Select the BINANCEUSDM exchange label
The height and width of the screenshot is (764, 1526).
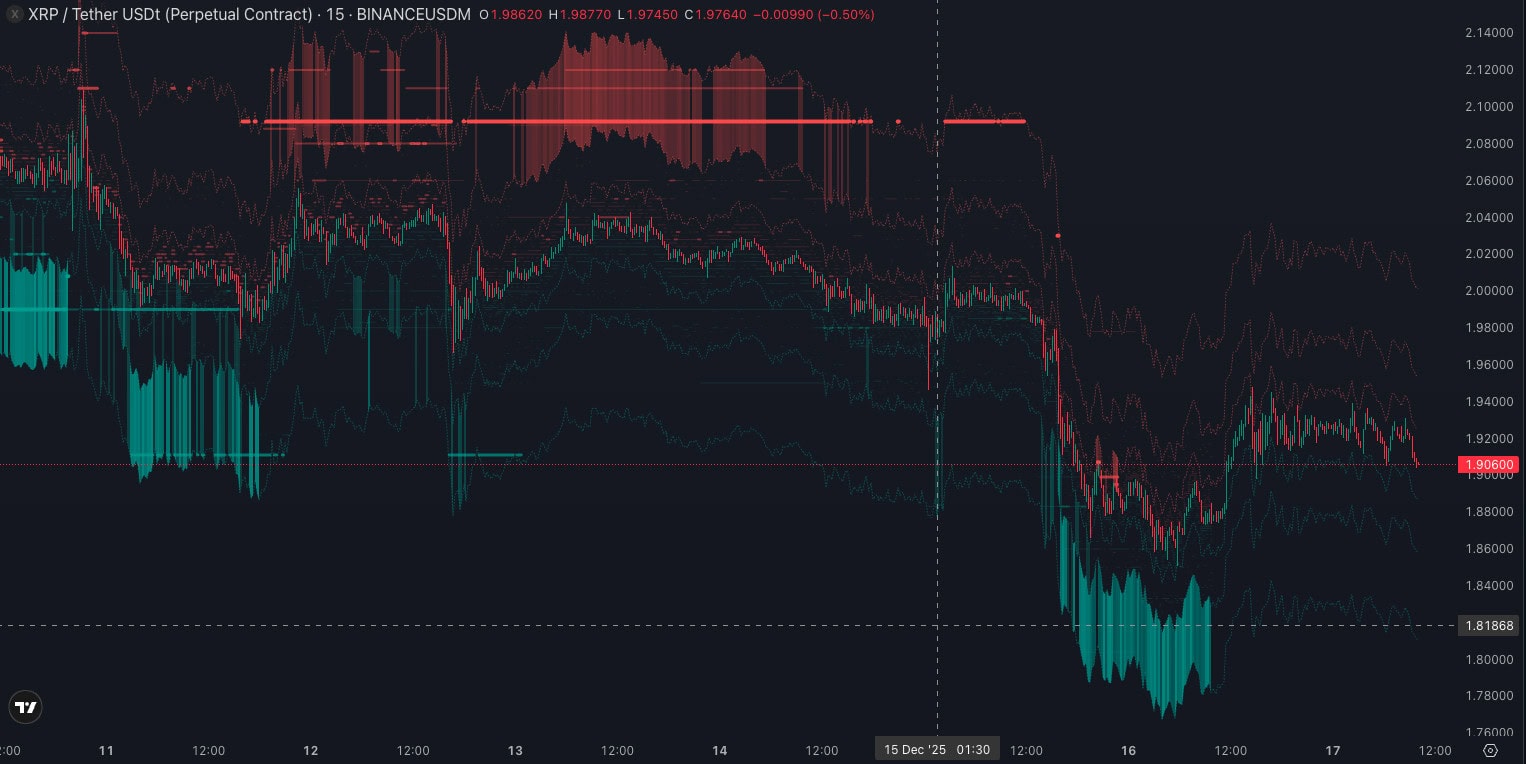pyautogui.click(x=413, y=15)
